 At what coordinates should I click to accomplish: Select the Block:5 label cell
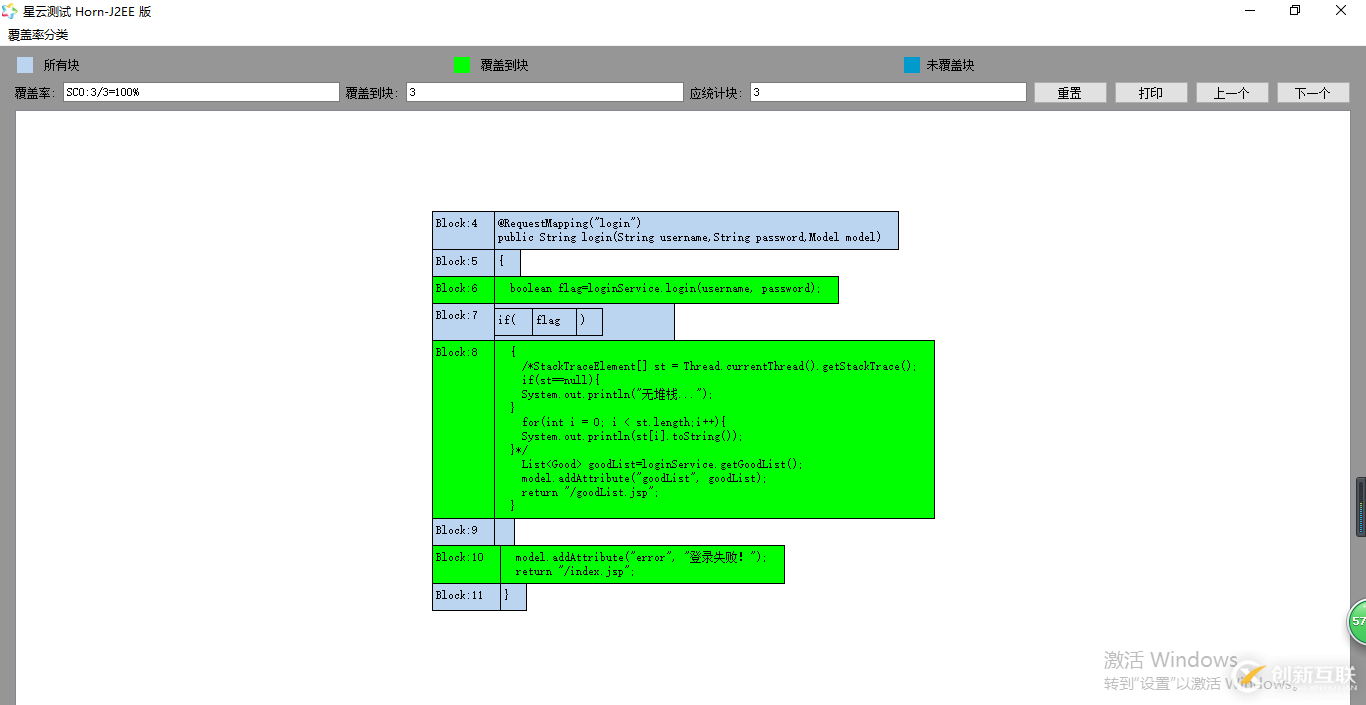[x=463, y=262]
